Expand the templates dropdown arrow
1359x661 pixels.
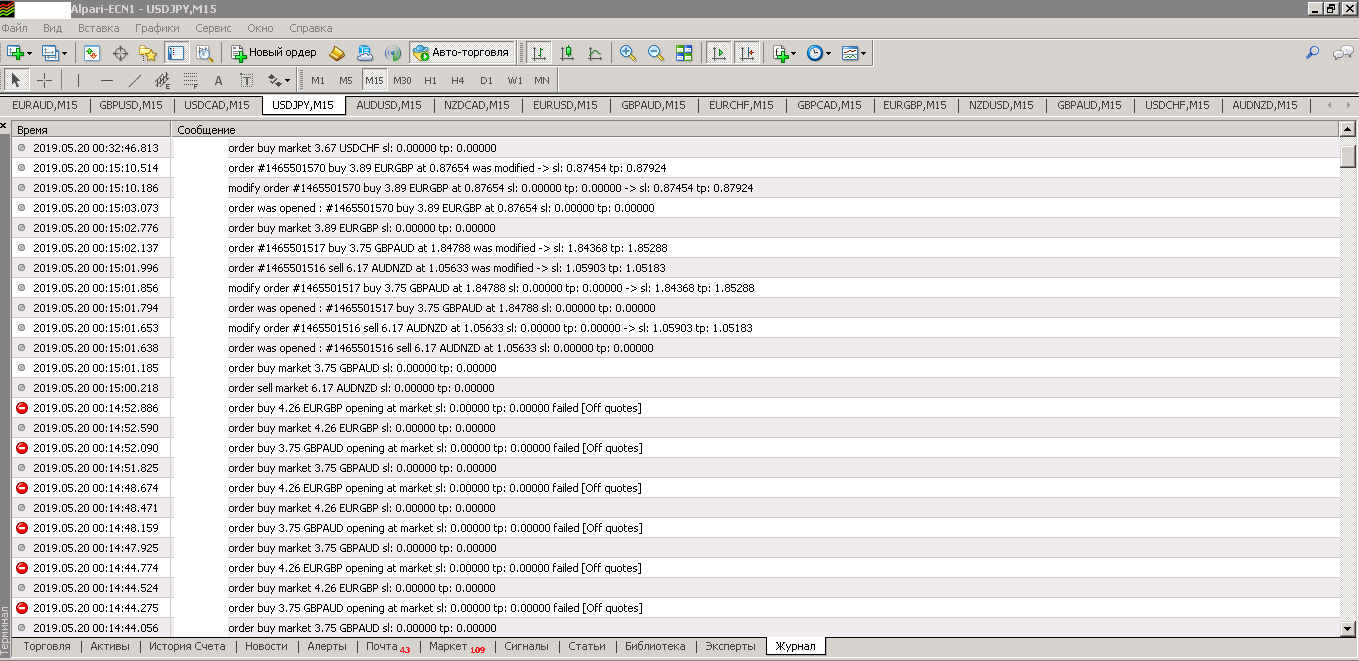pyautogui.click(x=863, y=52)
